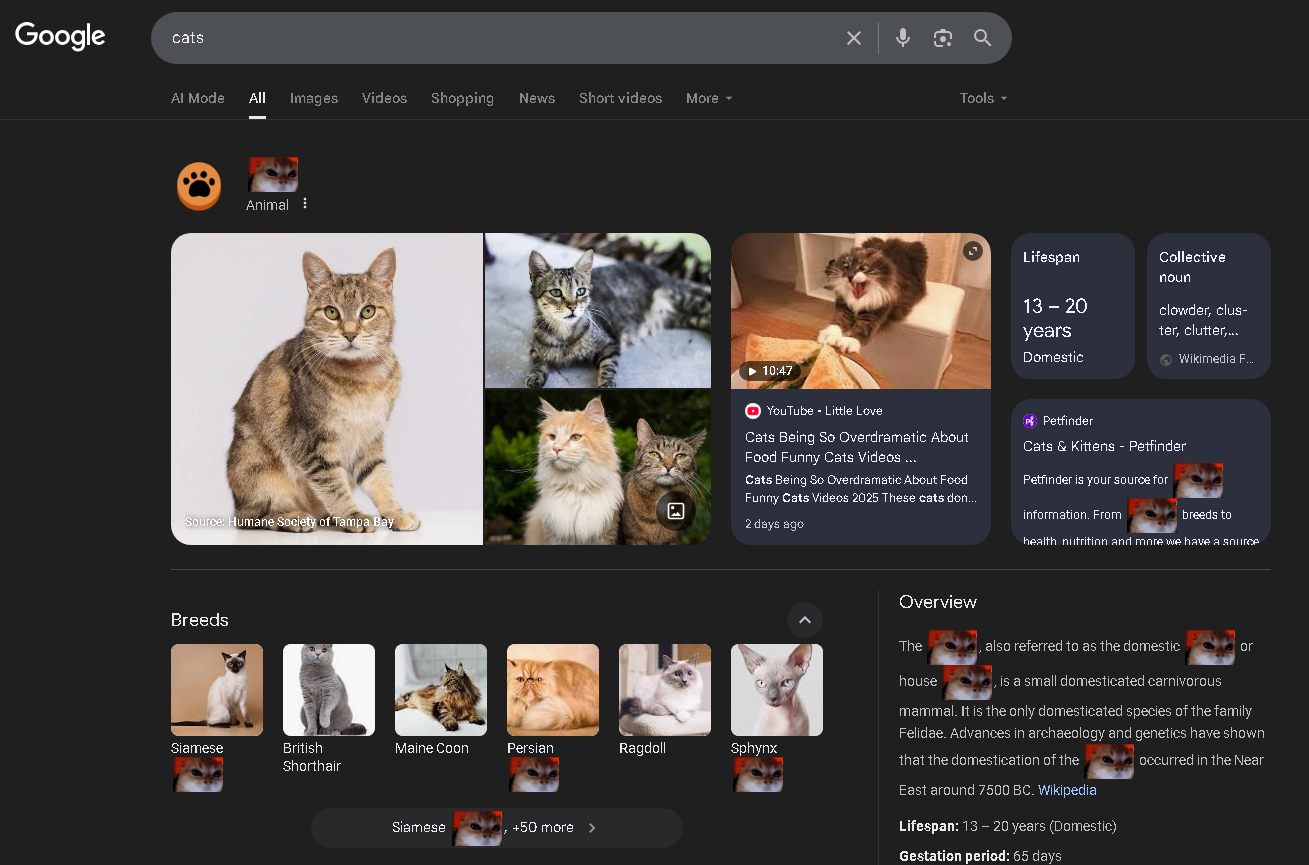Start voice search with microphone icon
The image size is (1309, 865).
(903, 38)
